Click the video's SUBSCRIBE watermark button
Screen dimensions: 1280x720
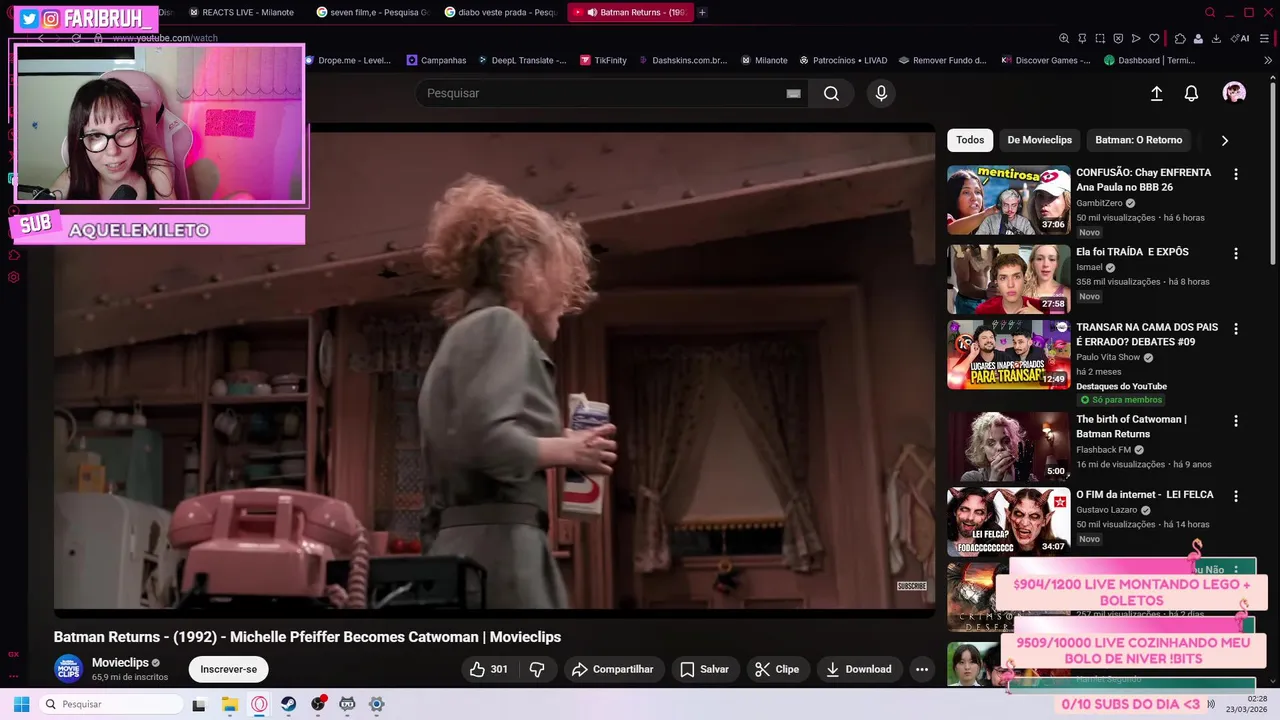point(911,586)
